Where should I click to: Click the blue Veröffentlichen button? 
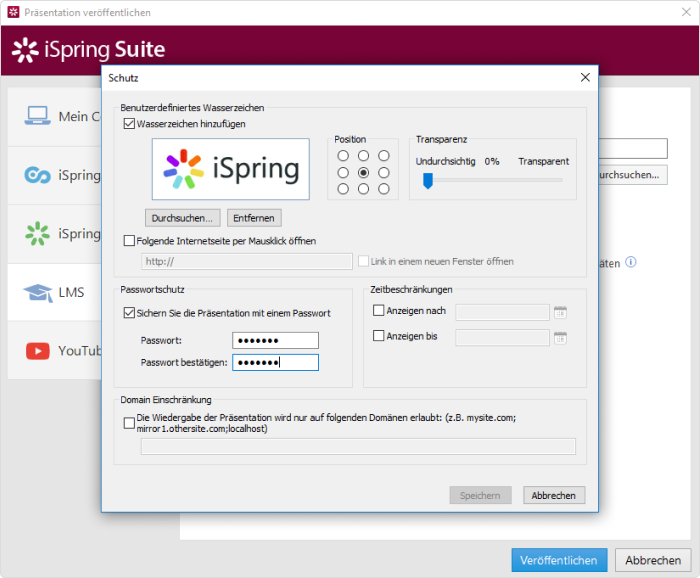click(x=559, y=560)
